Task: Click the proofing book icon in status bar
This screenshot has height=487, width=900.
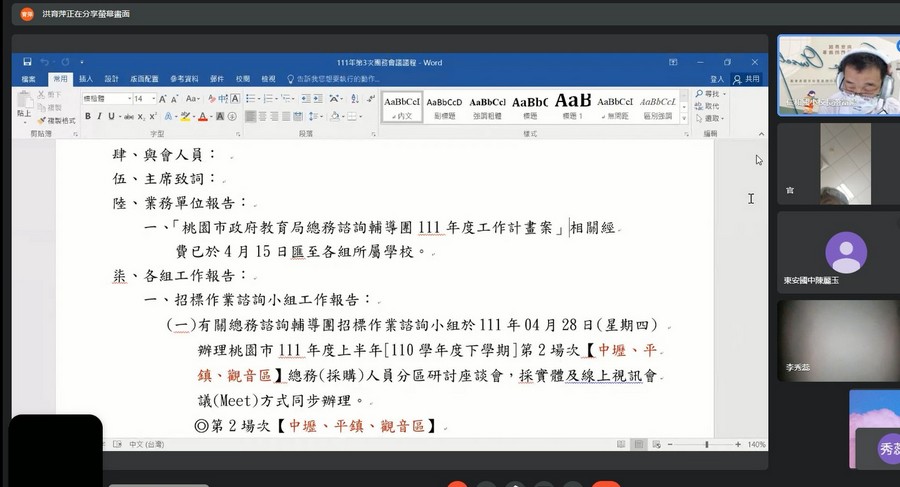Action: pyautogui.click(x=117, y=444)
